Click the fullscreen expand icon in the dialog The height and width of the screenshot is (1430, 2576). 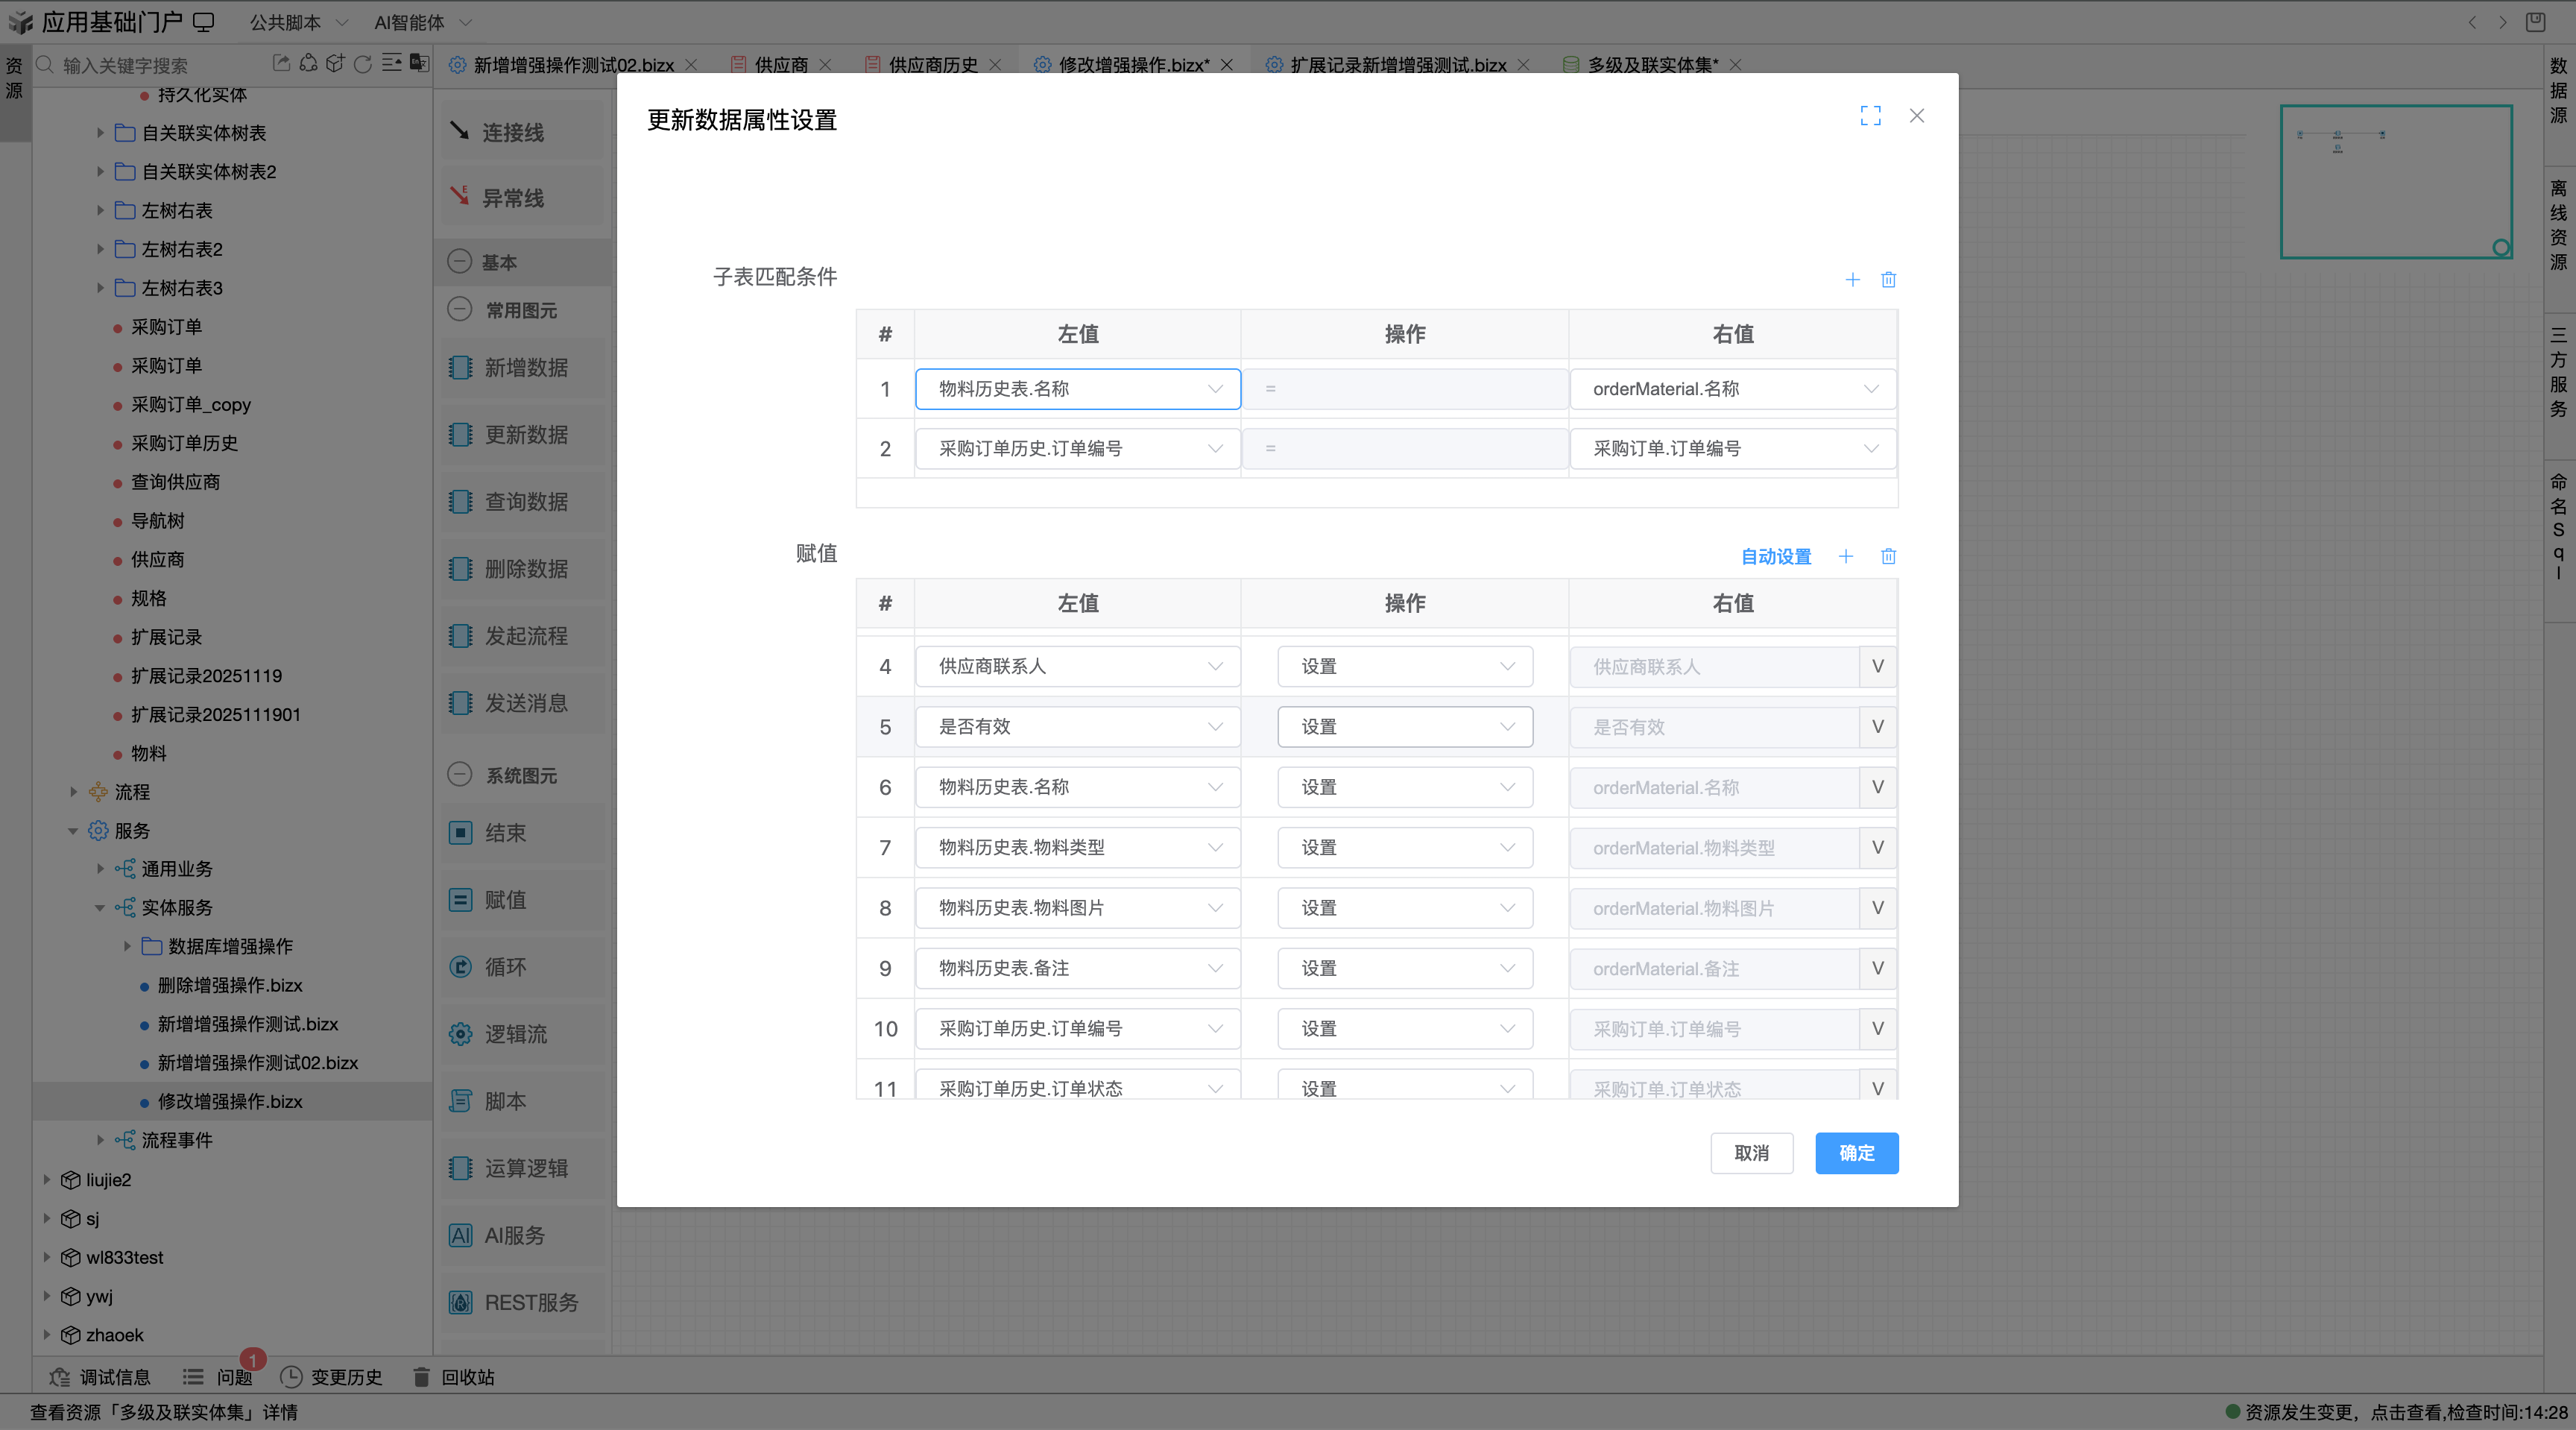click(x=1871, y=116)
